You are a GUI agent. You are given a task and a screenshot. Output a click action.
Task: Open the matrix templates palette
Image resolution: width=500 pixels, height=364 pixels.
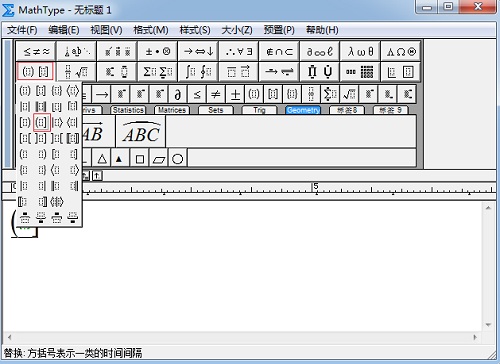(360, 71)
